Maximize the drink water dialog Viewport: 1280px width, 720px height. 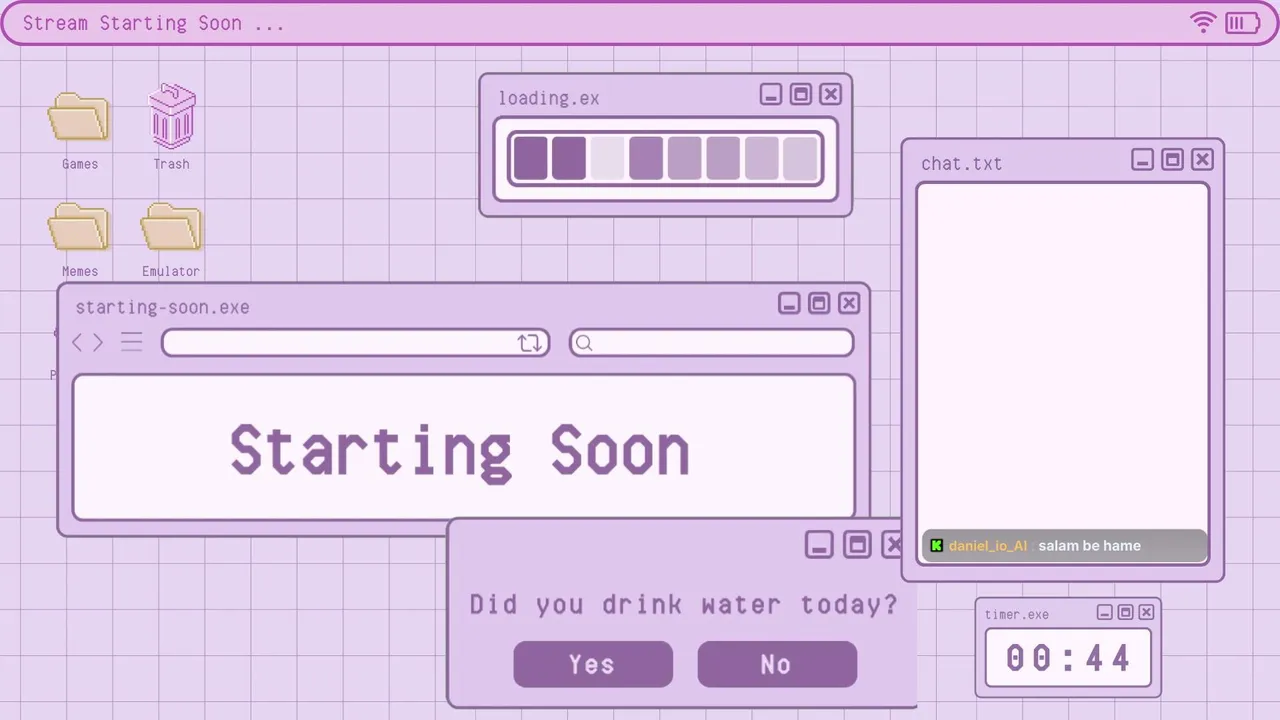pyautogui.click(x=857, y=544)
